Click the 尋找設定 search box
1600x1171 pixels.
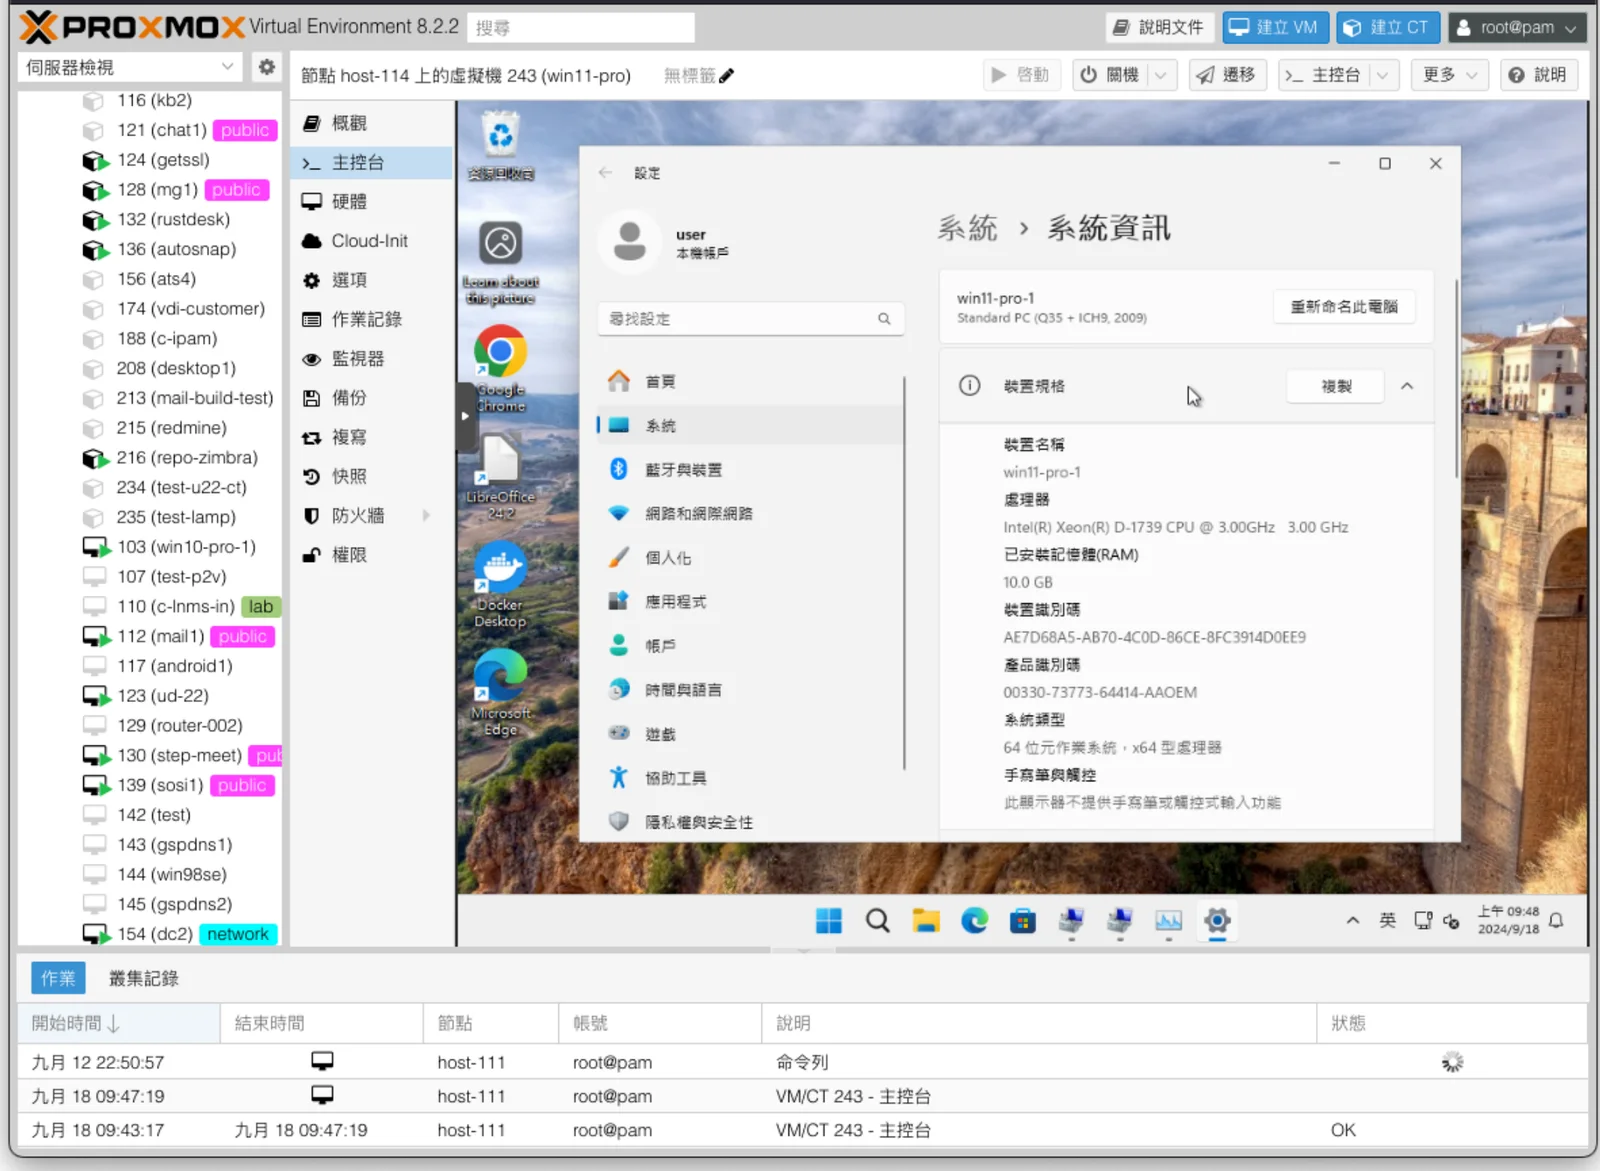tap(751, 319)
